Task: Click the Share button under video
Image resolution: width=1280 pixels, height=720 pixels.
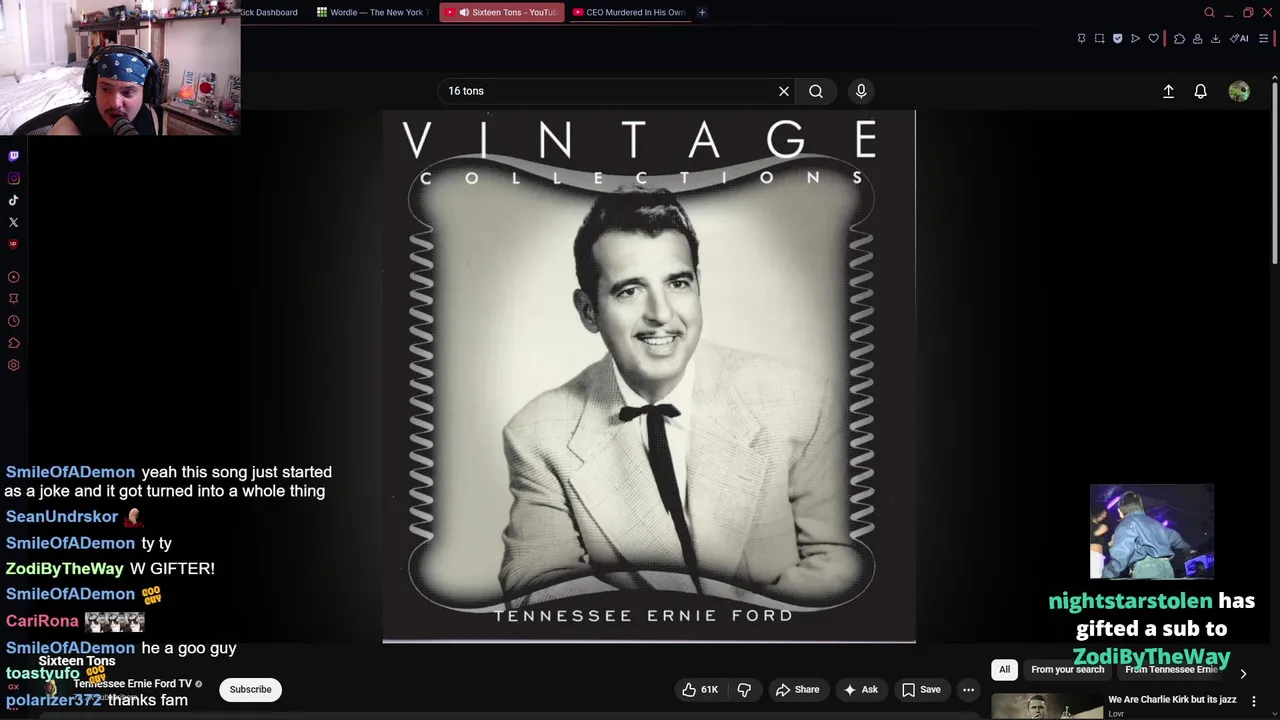Action: [797, 689]
